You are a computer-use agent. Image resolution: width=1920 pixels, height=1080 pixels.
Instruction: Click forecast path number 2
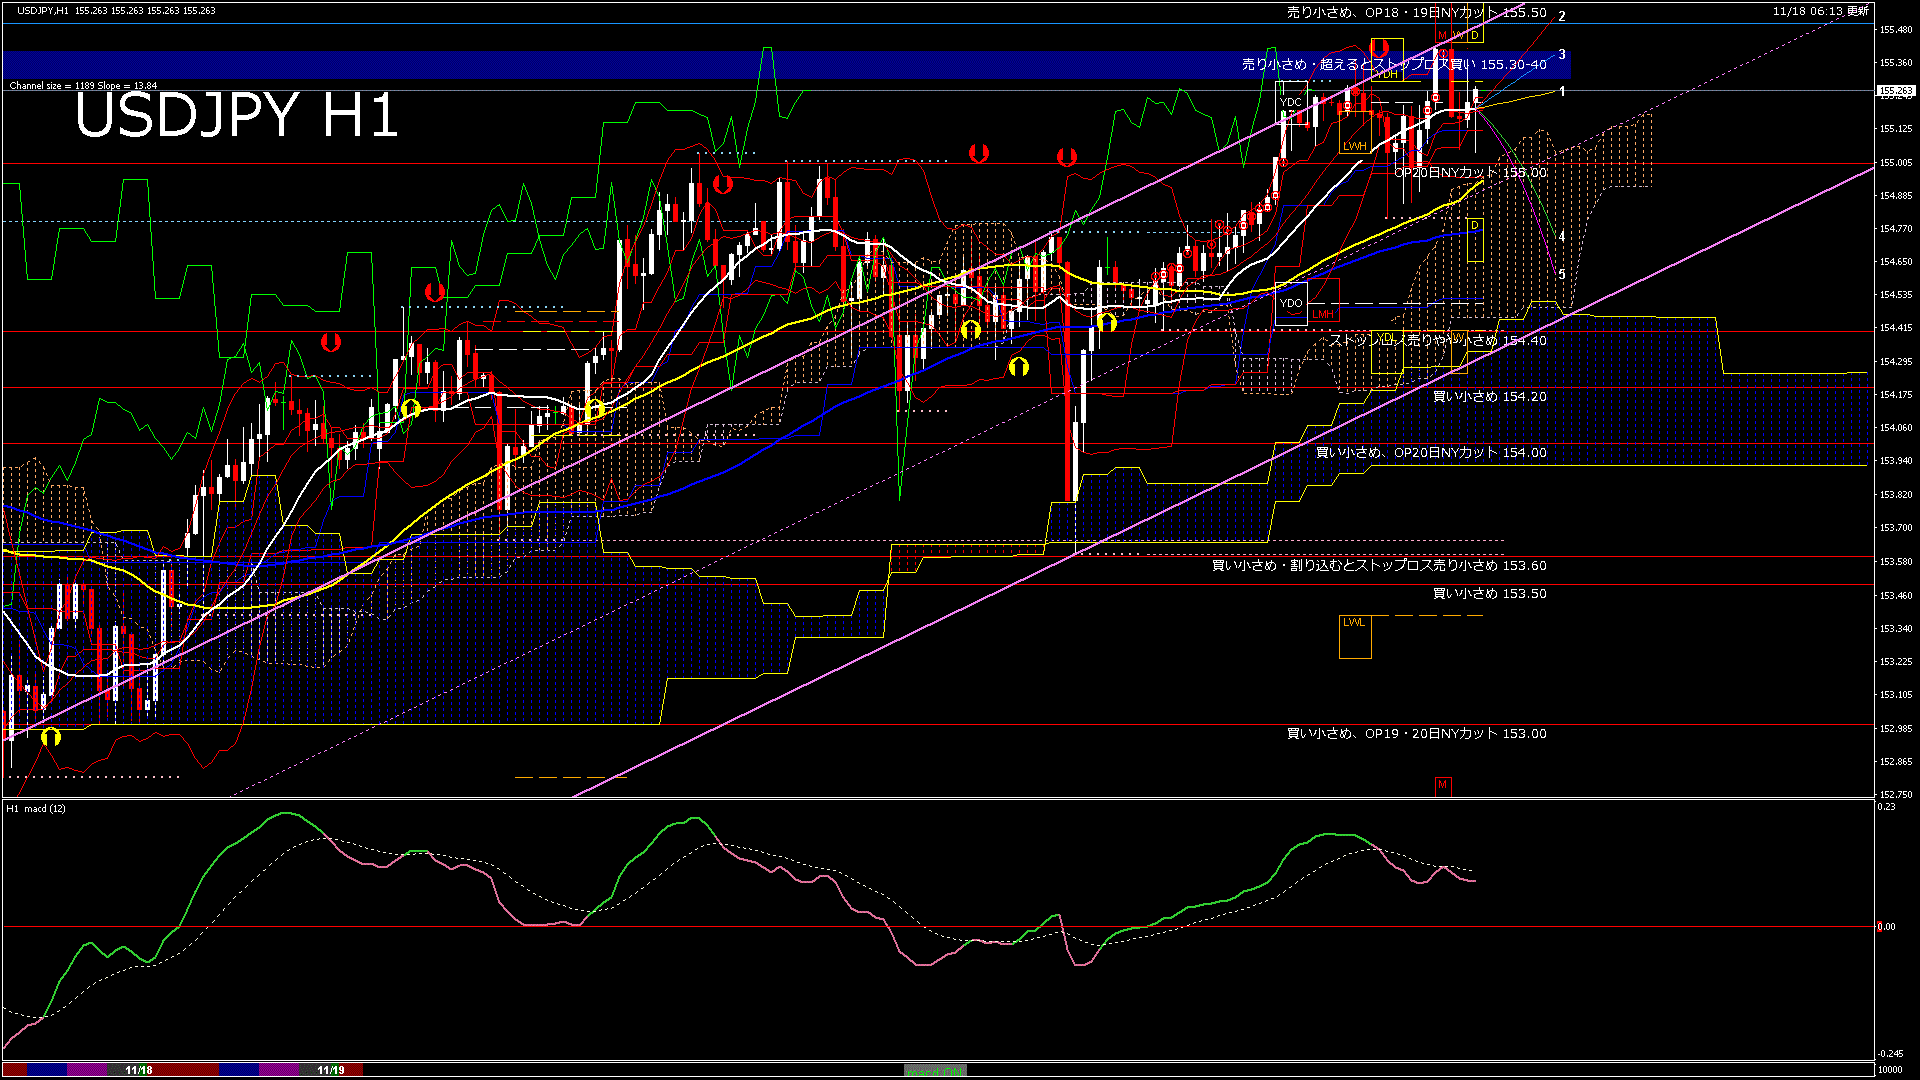point(1562,16)
